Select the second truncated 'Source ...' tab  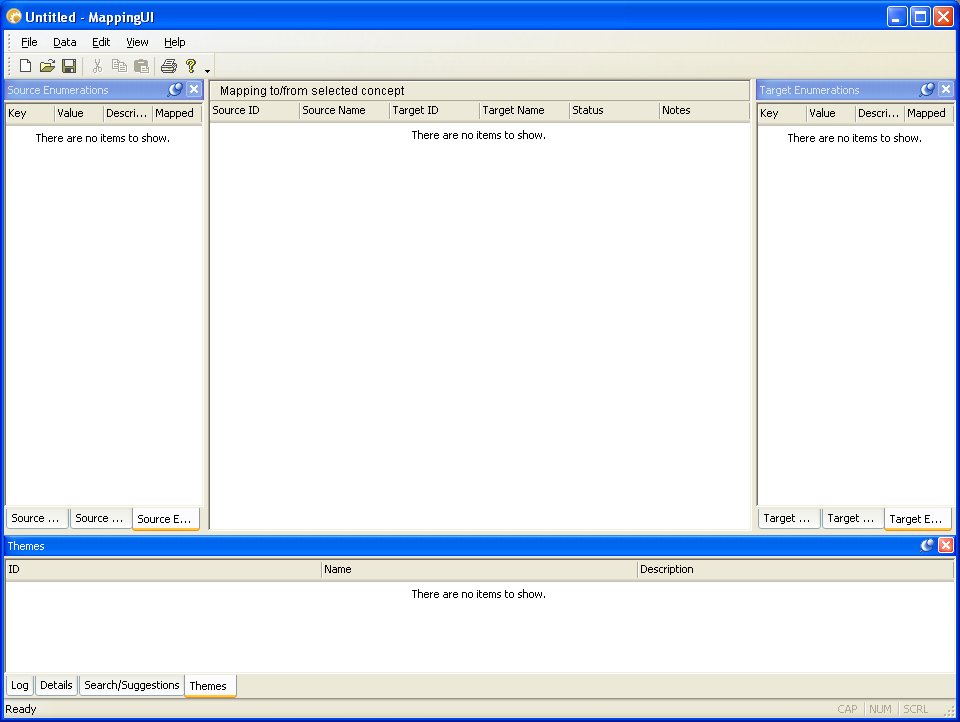point(99,518)
